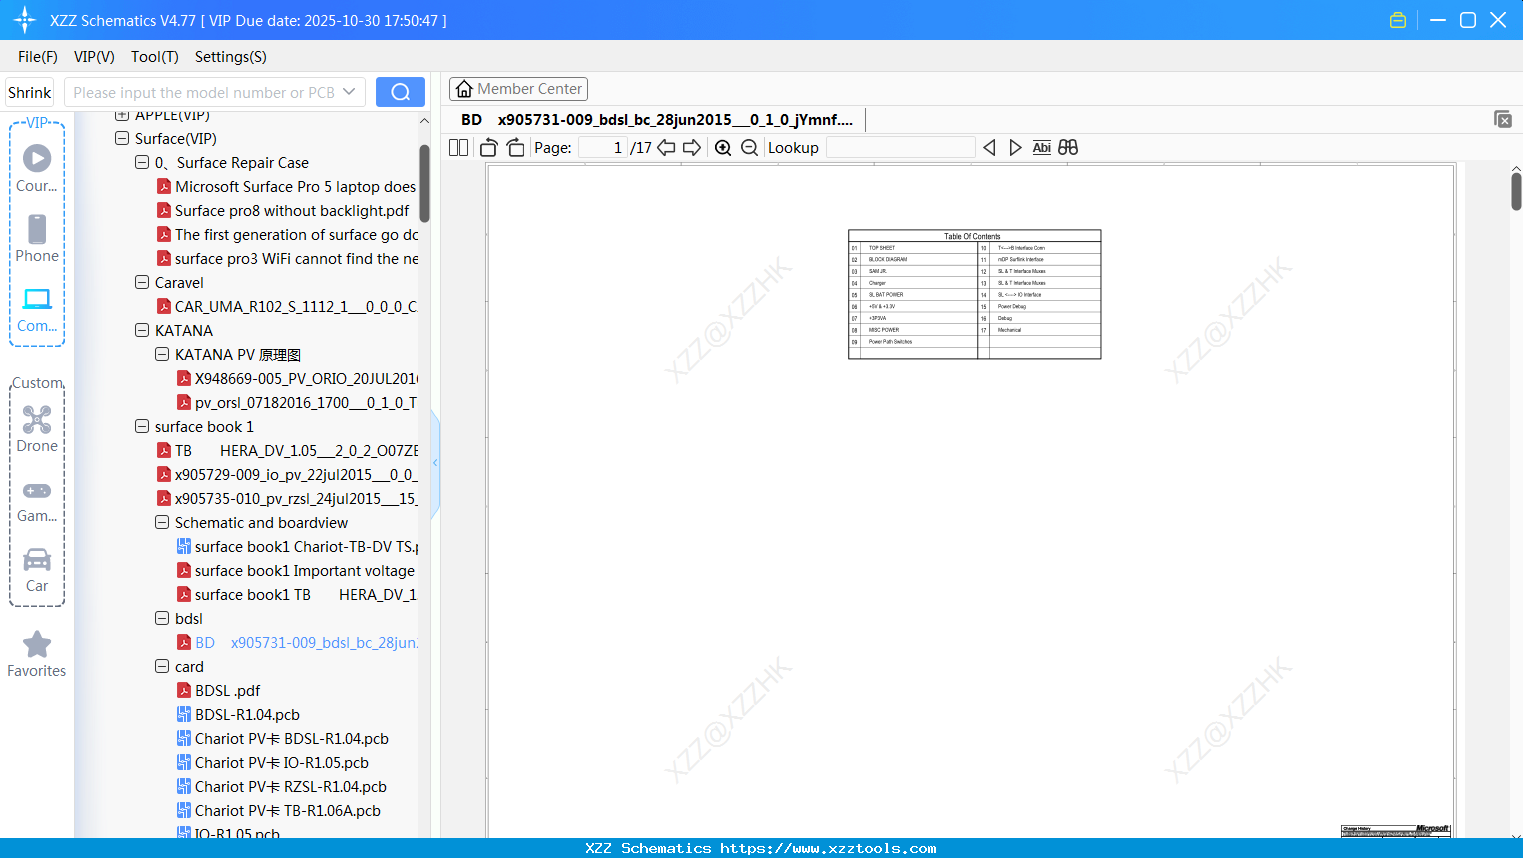Open The first generation of surface go file

coord(287,235)
